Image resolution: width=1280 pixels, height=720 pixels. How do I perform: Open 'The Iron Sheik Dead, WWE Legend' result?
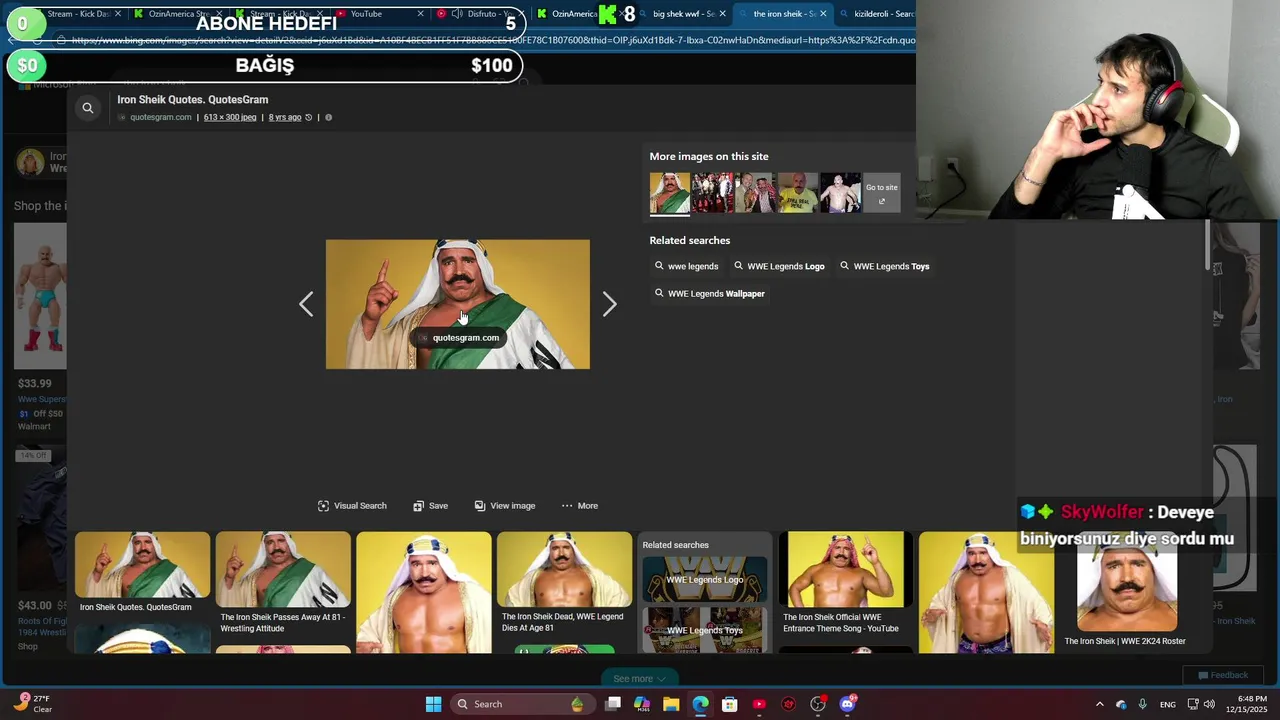click(x=564, y=570)
